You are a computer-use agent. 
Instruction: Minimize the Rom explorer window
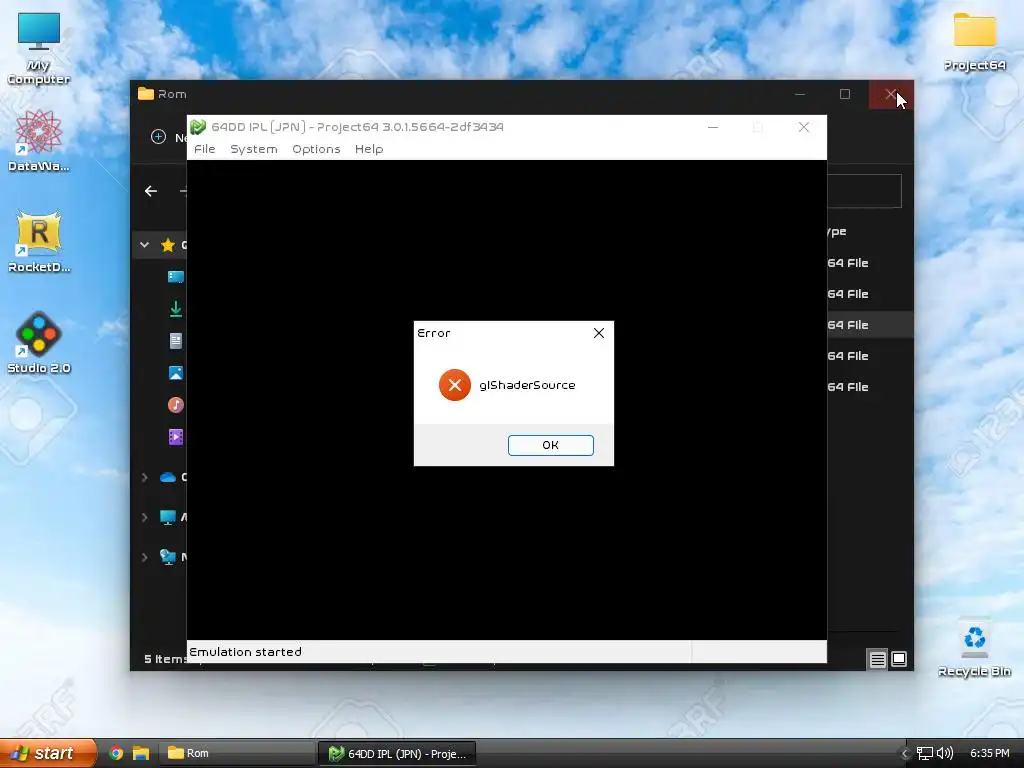pyautogui.click(x=800, y=94)
